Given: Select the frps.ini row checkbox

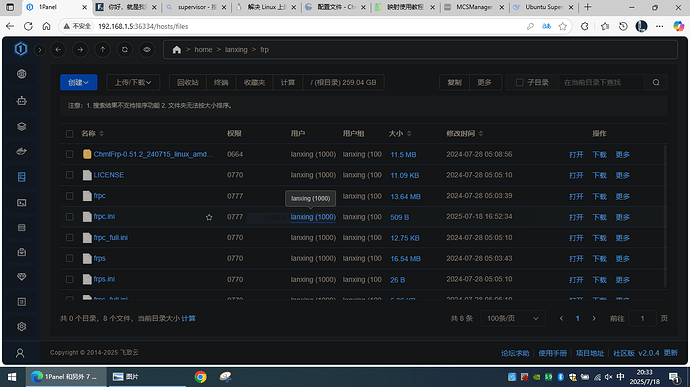Looking at the screenshot, I should 70,279.
